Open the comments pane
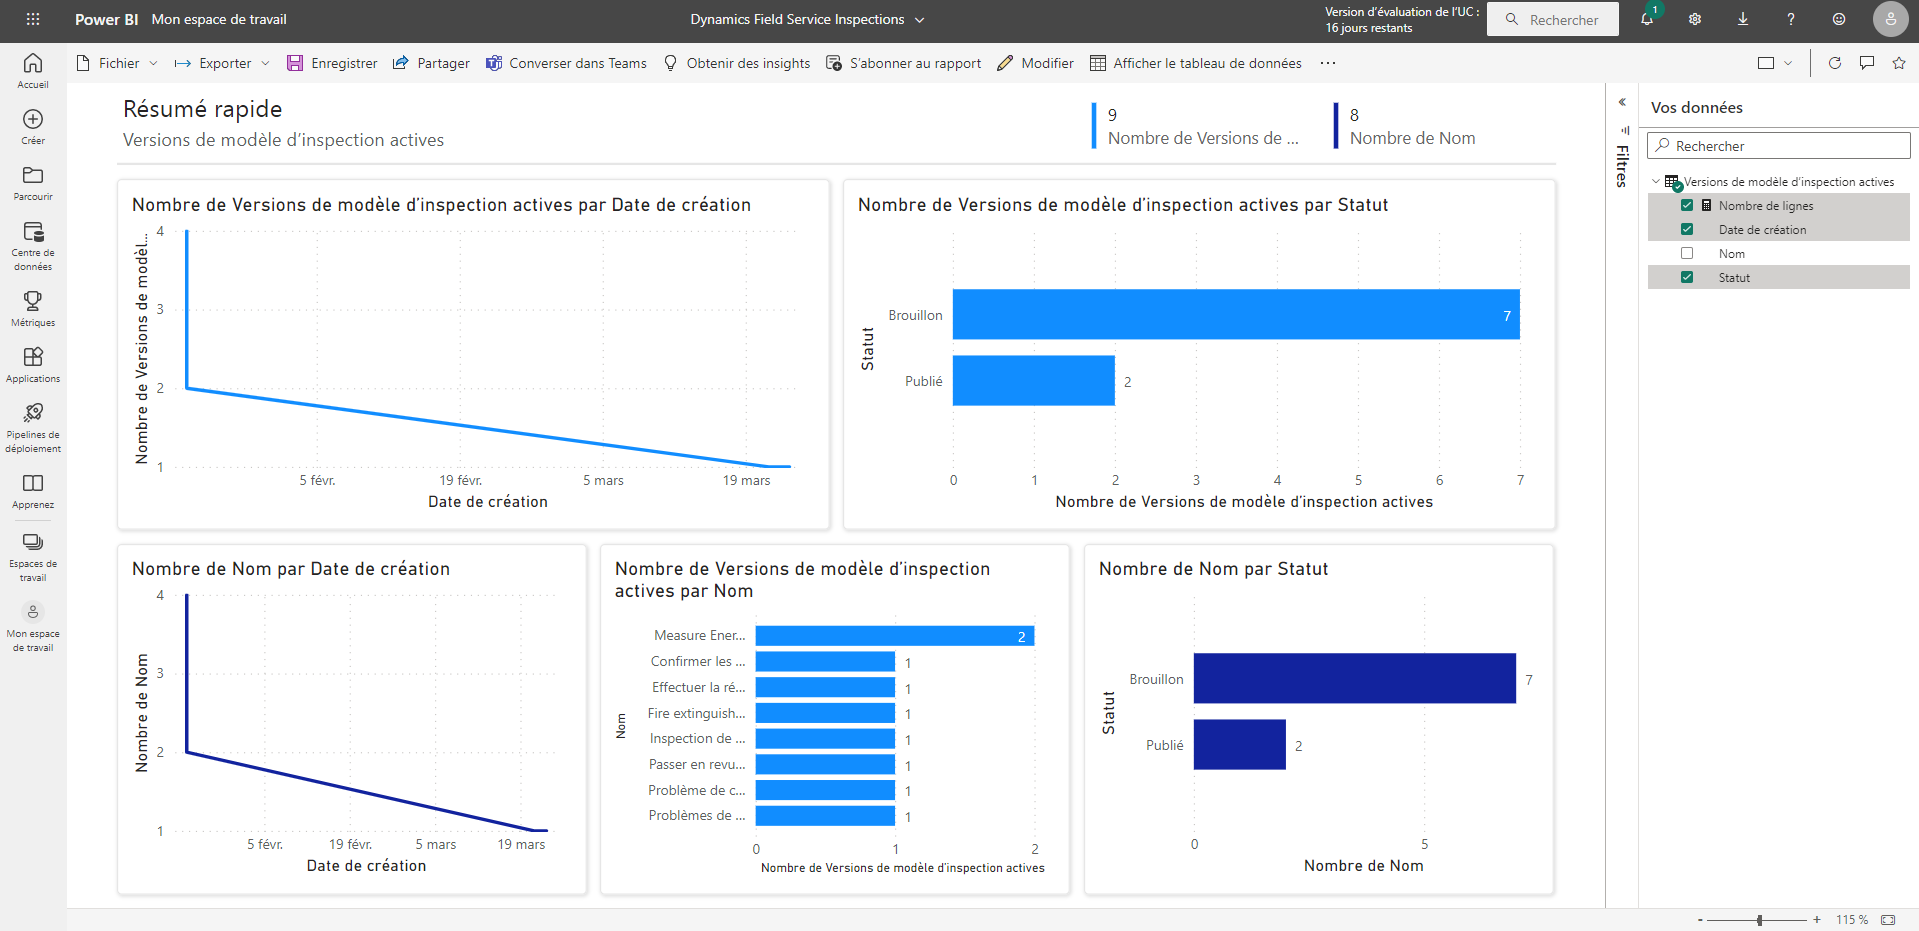 pyautogui.click(x=1867, y=63)
